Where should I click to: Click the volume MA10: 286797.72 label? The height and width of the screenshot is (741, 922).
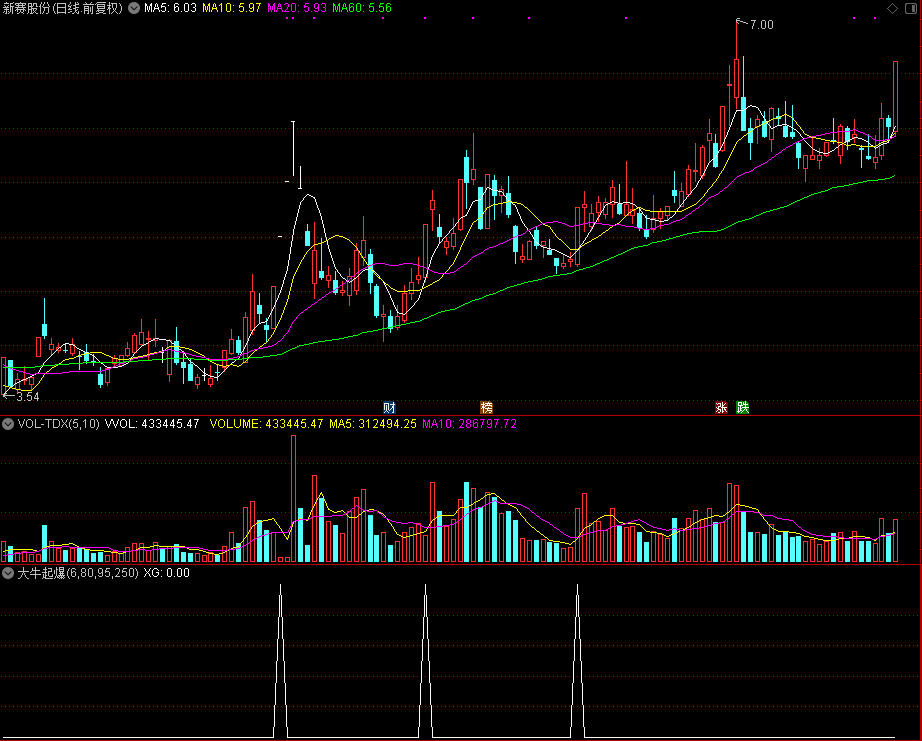click(x=469, y=424)
